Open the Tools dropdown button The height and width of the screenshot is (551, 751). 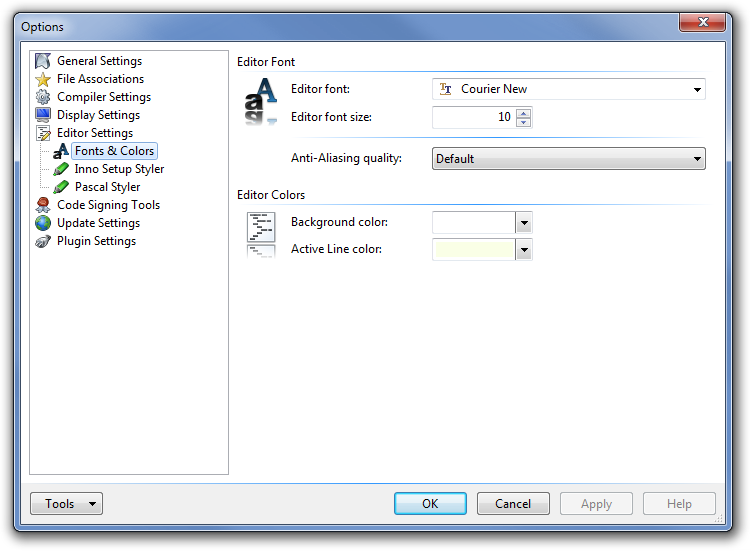point(66,504)
